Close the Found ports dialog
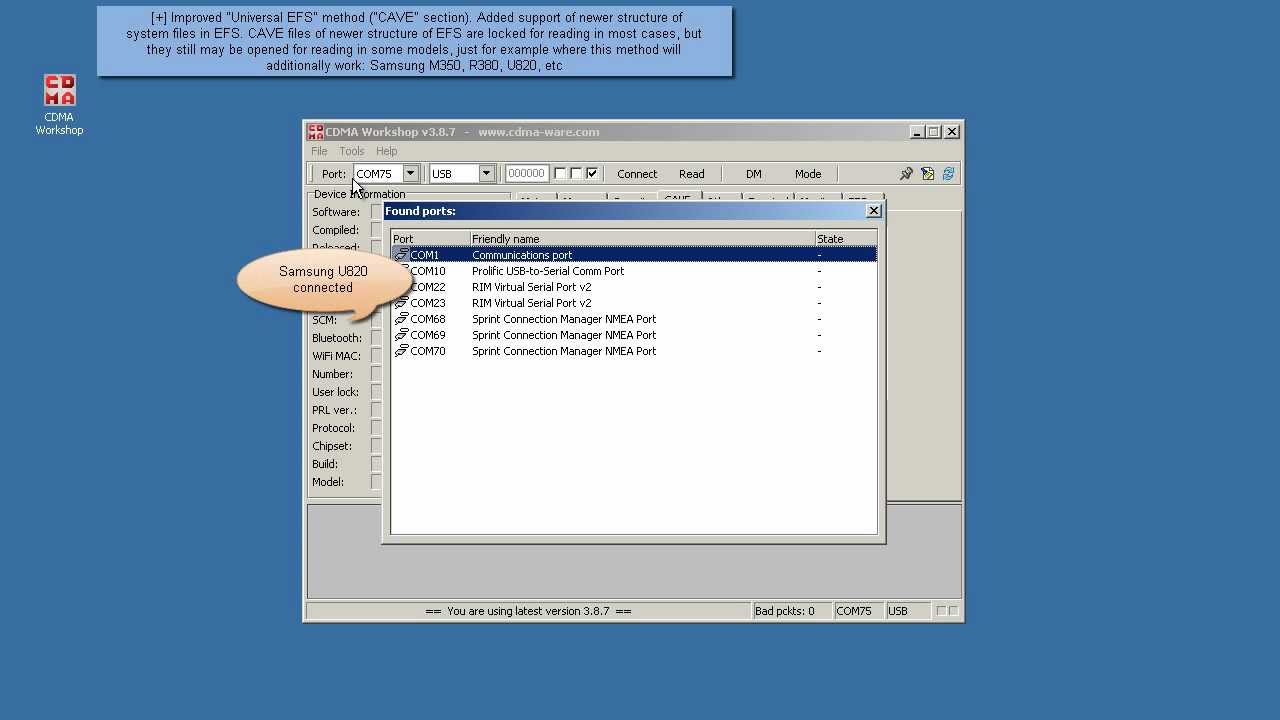Image resolution: width=1280 pixels, height=720 pixels. (x=874, y=211)
